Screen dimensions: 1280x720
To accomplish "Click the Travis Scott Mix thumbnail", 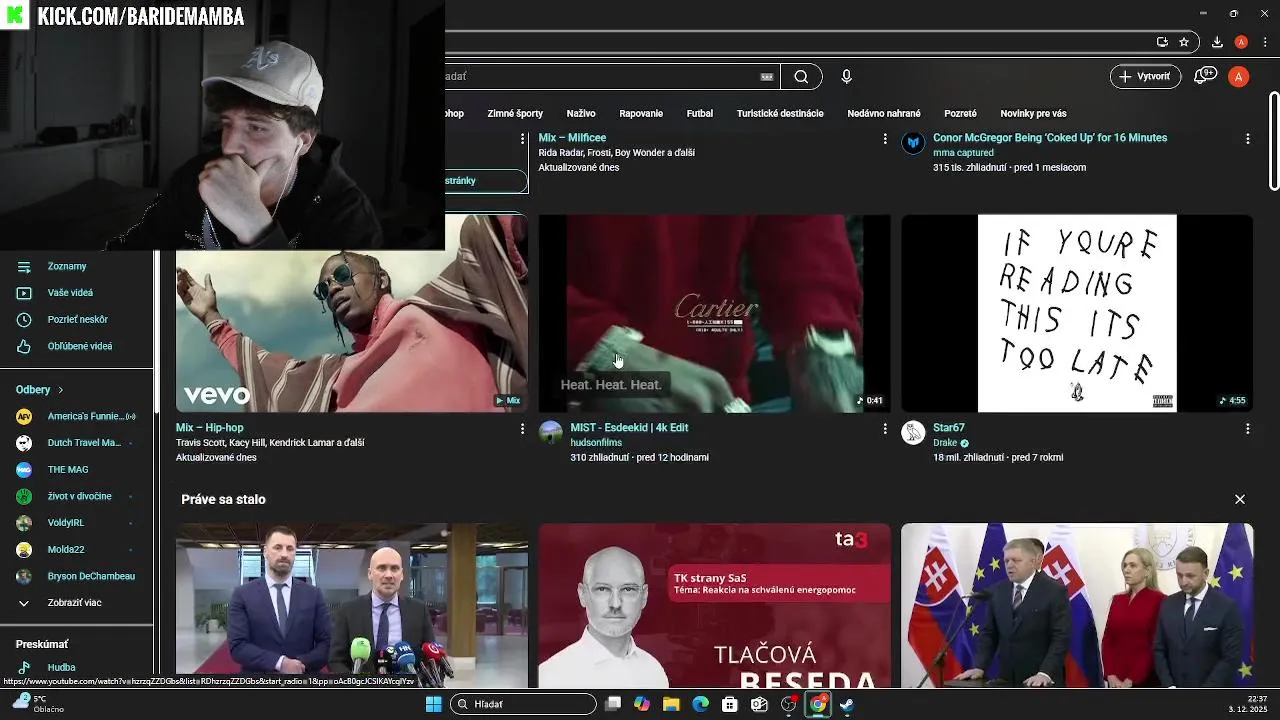I will [352, 313].
